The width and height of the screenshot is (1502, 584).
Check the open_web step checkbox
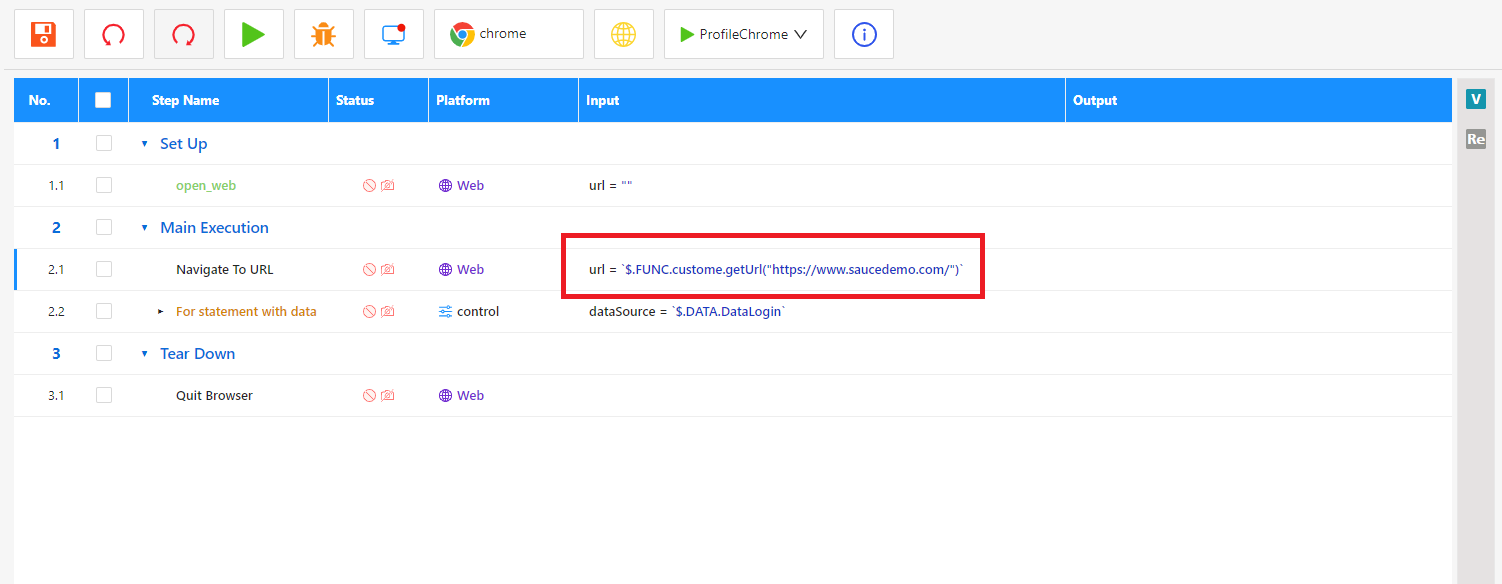(104, 185)
